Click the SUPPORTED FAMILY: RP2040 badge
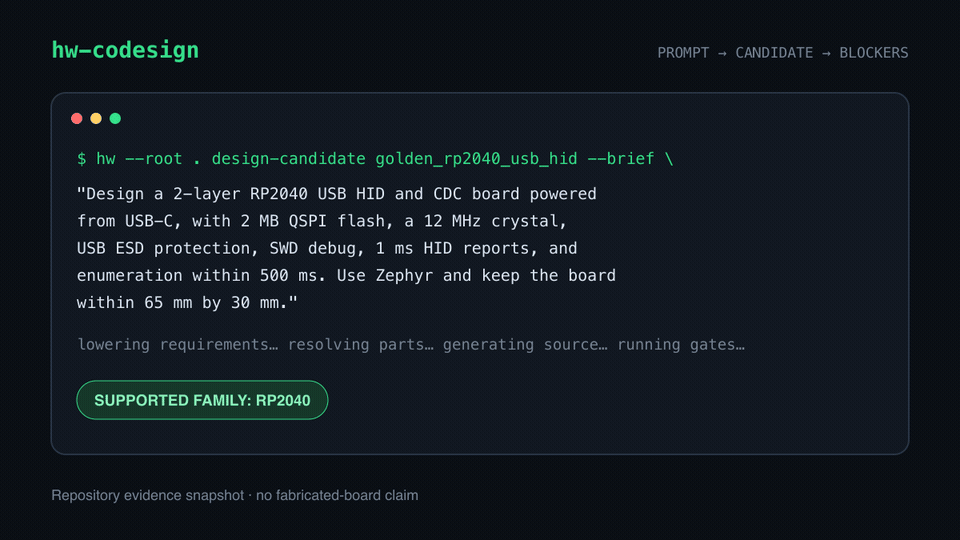 pyautogui.click(x=202, y=400)
